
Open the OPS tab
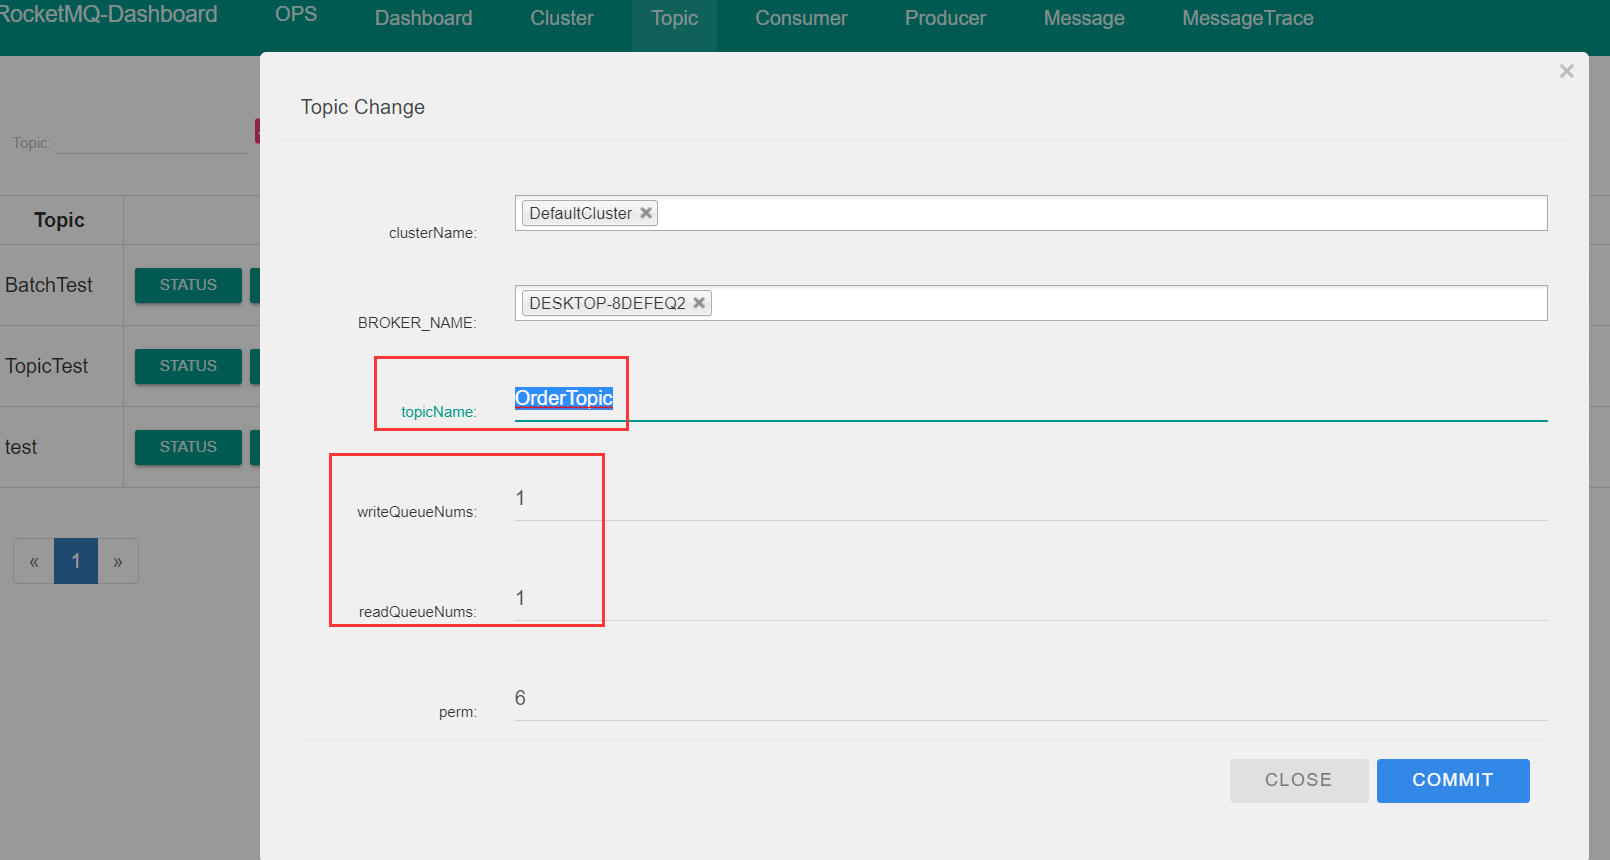(x=296, y=15)
